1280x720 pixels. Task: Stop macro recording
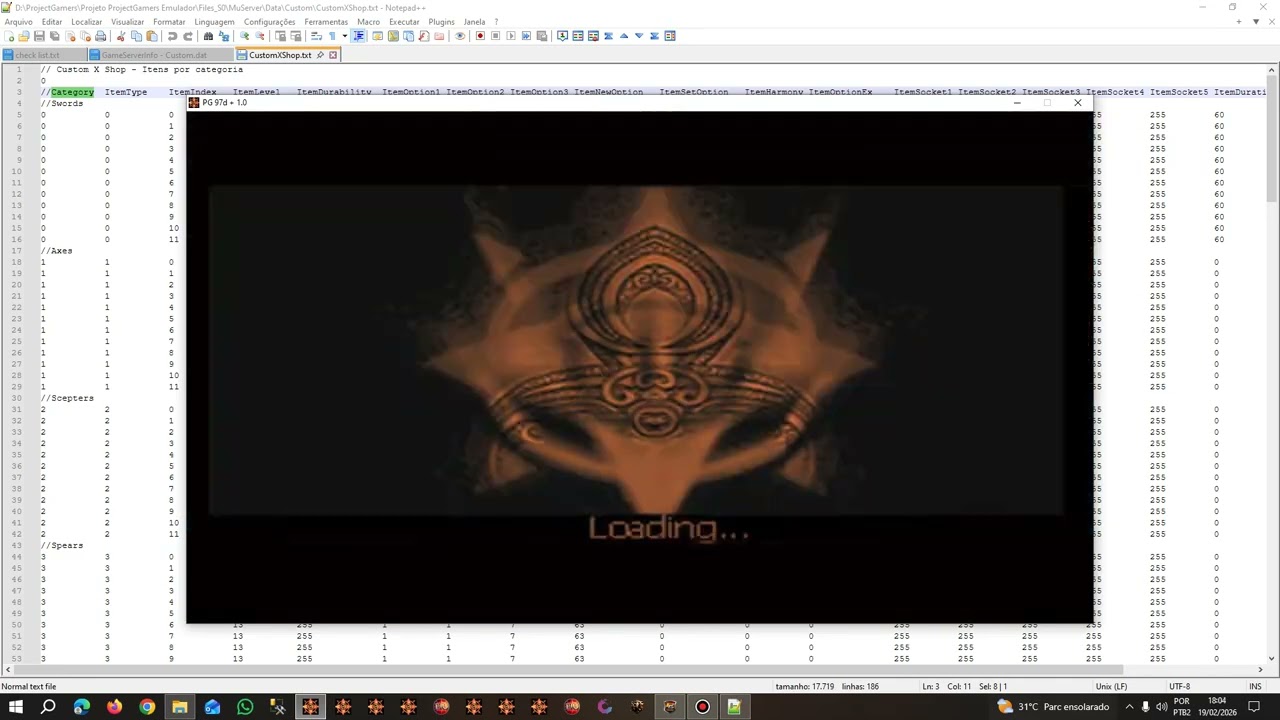pyautogui.click(x=495, y=36)
